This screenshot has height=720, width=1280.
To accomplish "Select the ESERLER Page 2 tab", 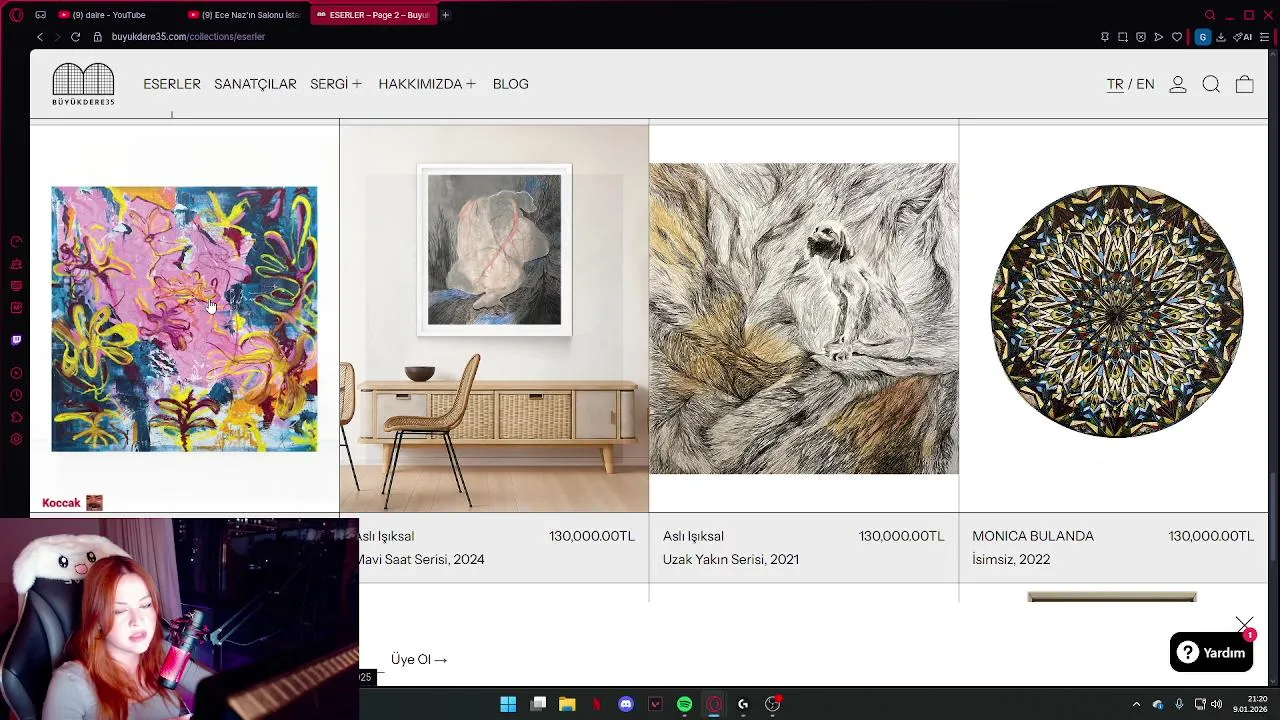I will point(373,15).
